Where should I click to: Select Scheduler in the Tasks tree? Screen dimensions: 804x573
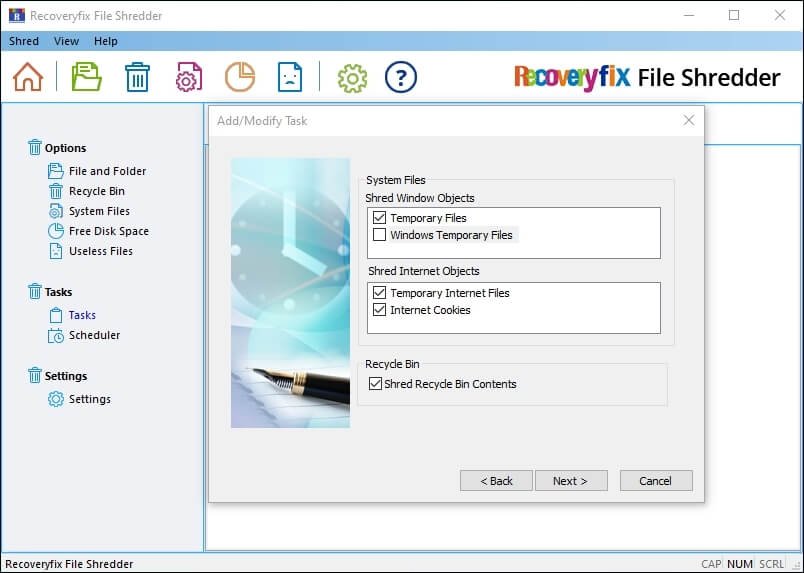94,335
